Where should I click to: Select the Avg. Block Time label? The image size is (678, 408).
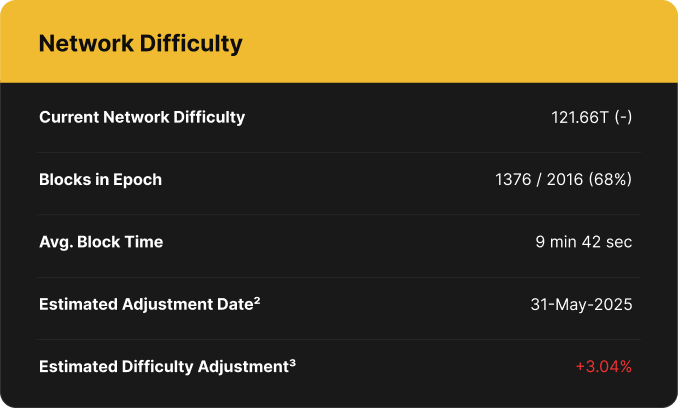(101, 242)
